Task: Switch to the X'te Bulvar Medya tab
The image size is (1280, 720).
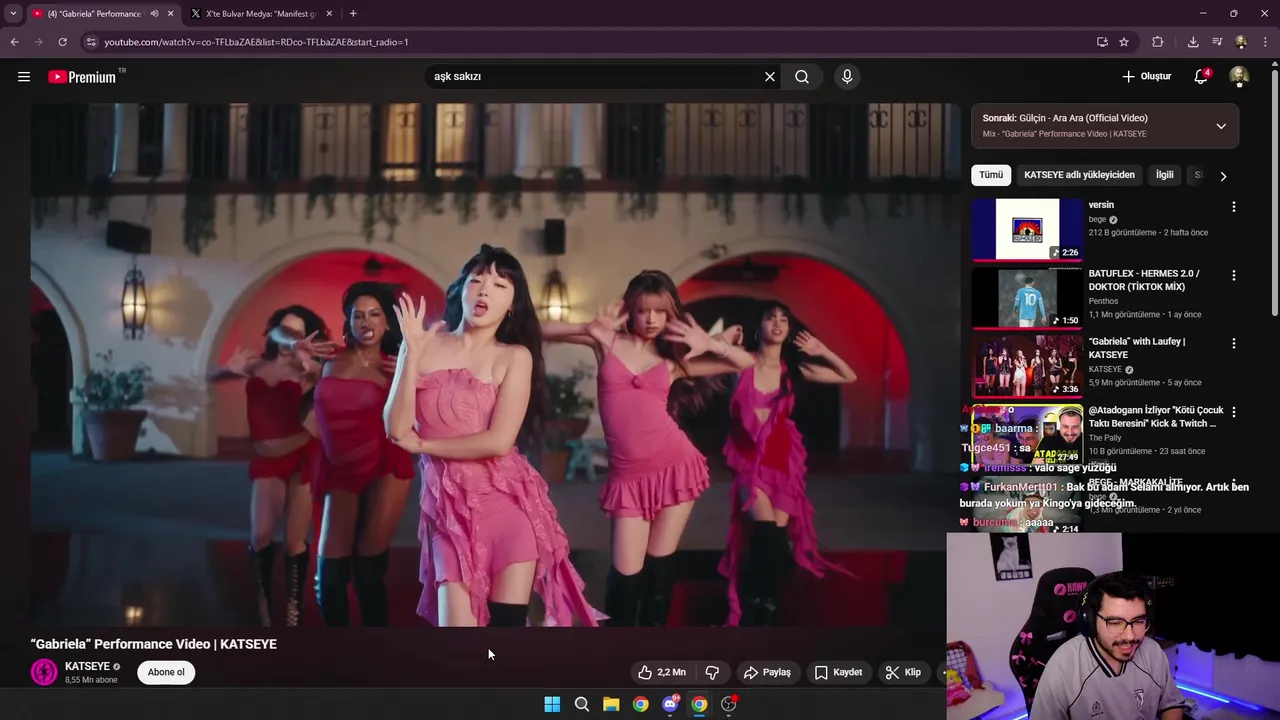Action: (x=263, y=14)
